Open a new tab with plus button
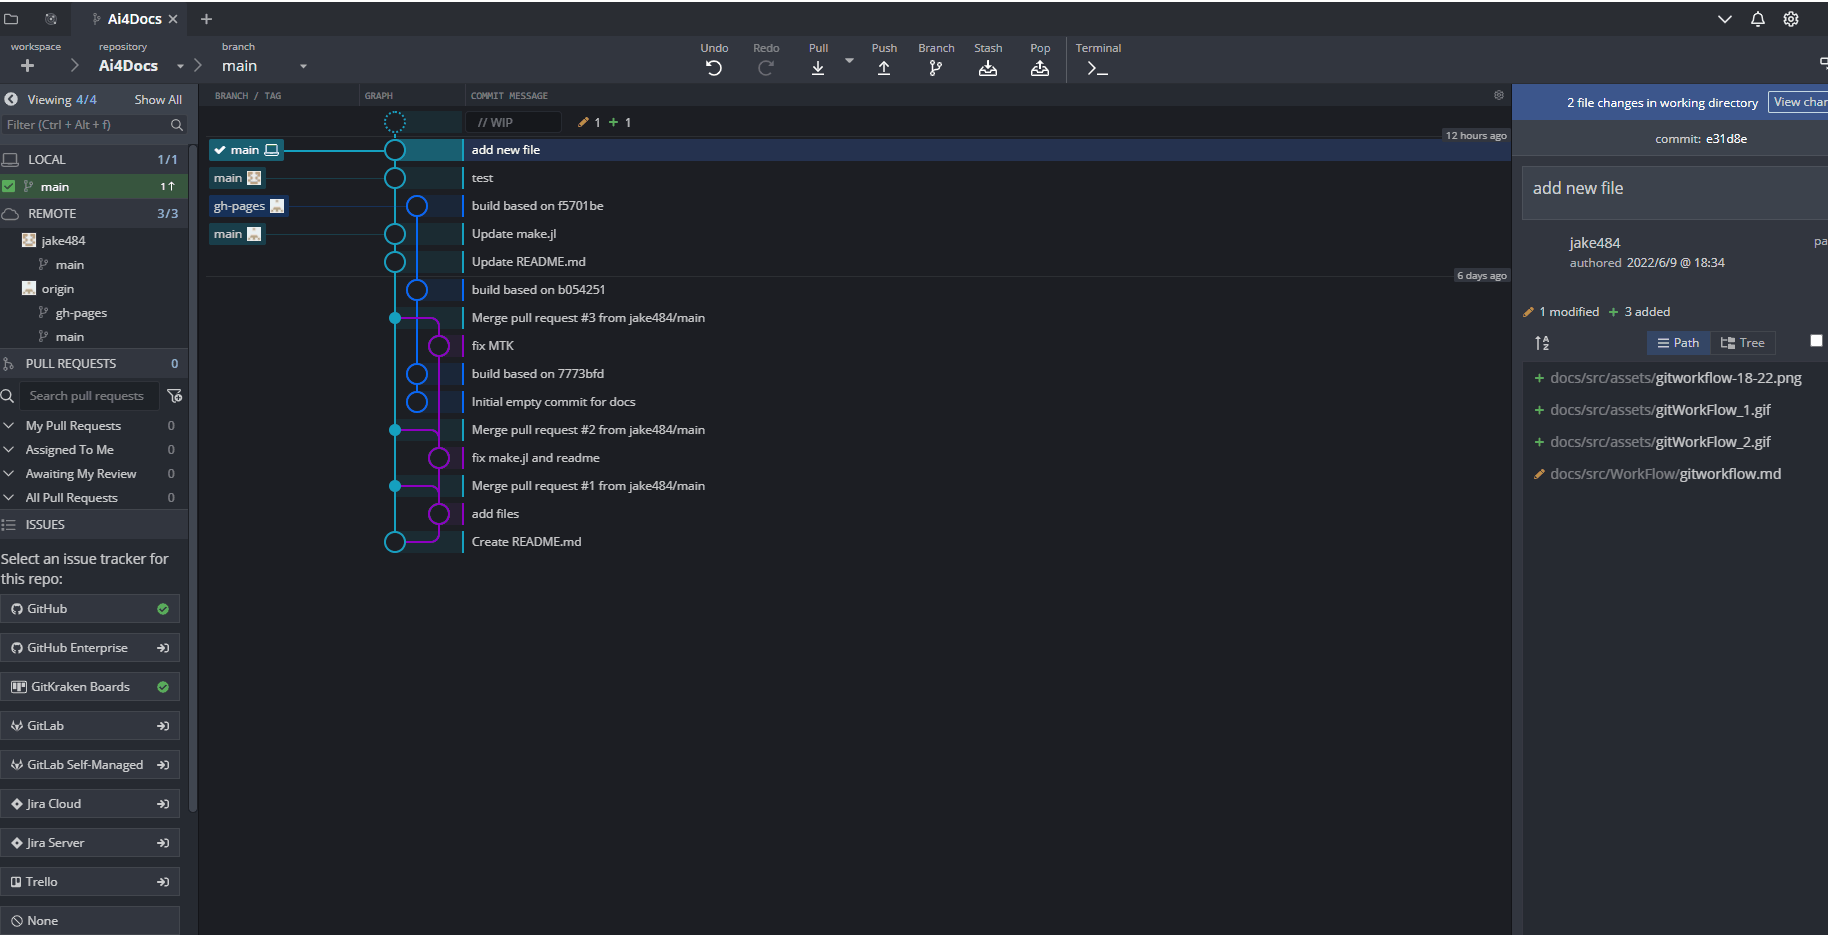Screen dimensions: 1828x935 tap(206, 19)
